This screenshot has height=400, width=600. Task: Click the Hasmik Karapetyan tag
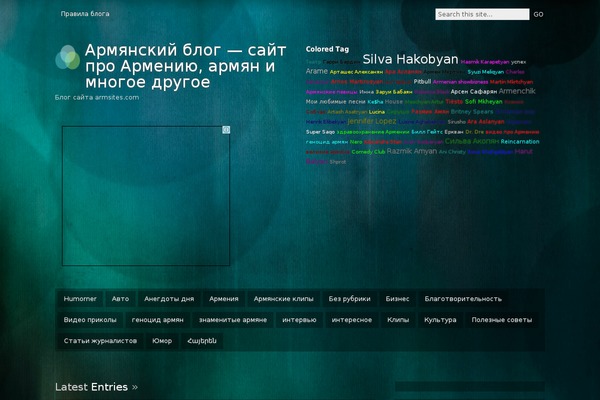coord(485,62)
